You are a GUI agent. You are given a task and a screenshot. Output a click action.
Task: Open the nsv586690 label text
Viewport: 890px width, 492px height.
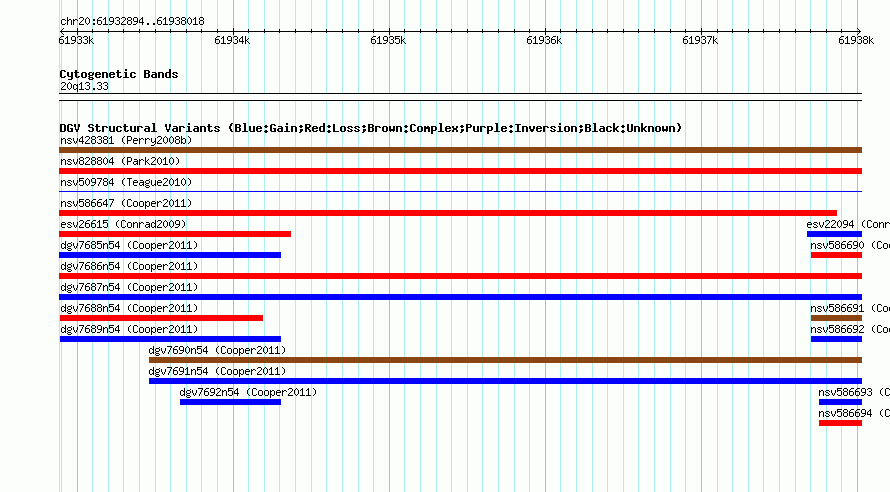point(837,245)
